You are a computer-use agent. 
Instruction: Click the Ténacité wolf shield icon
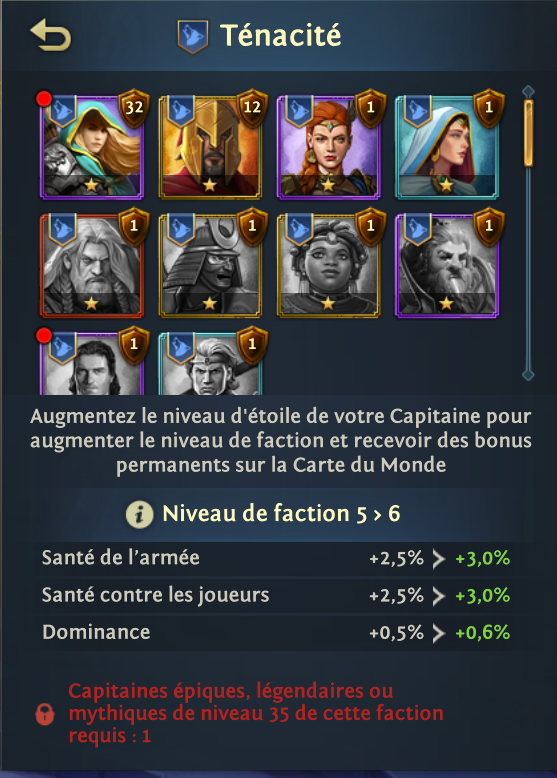click(192, 36)
